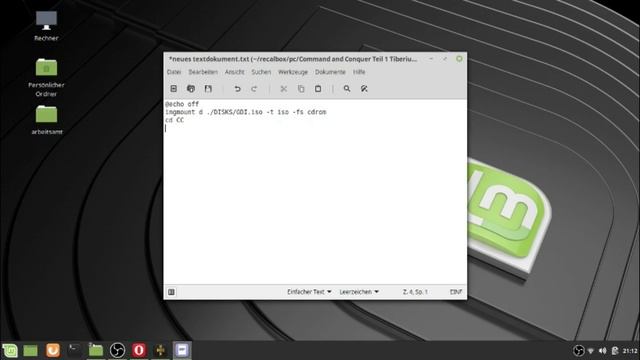Open the Hilfe menu
640x360 pixels.
tap(359, 72)
